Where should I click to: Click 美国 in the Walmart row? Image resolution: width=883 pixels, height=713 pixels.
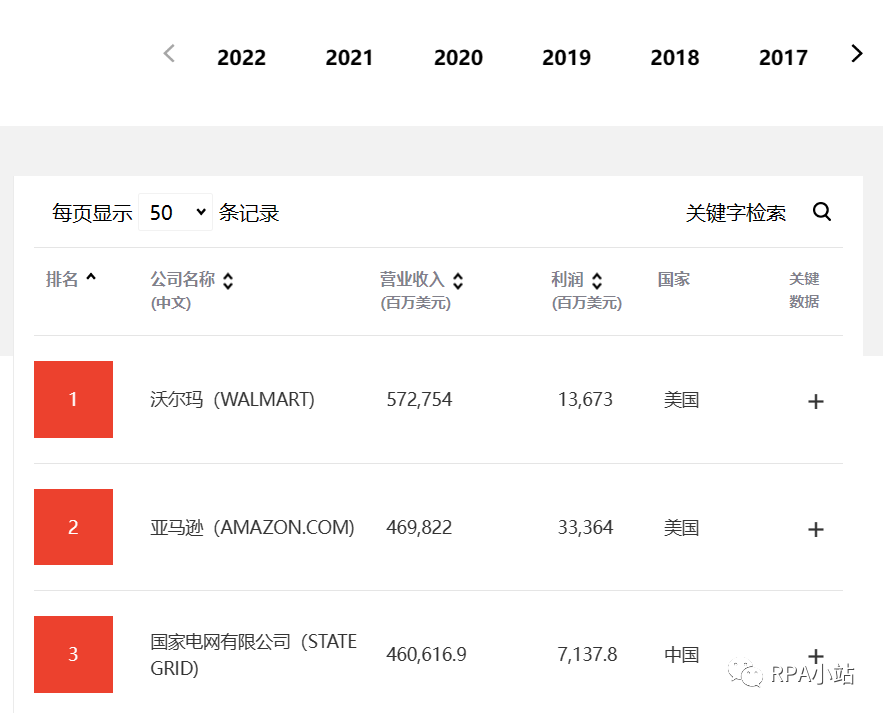coord(681,400)
